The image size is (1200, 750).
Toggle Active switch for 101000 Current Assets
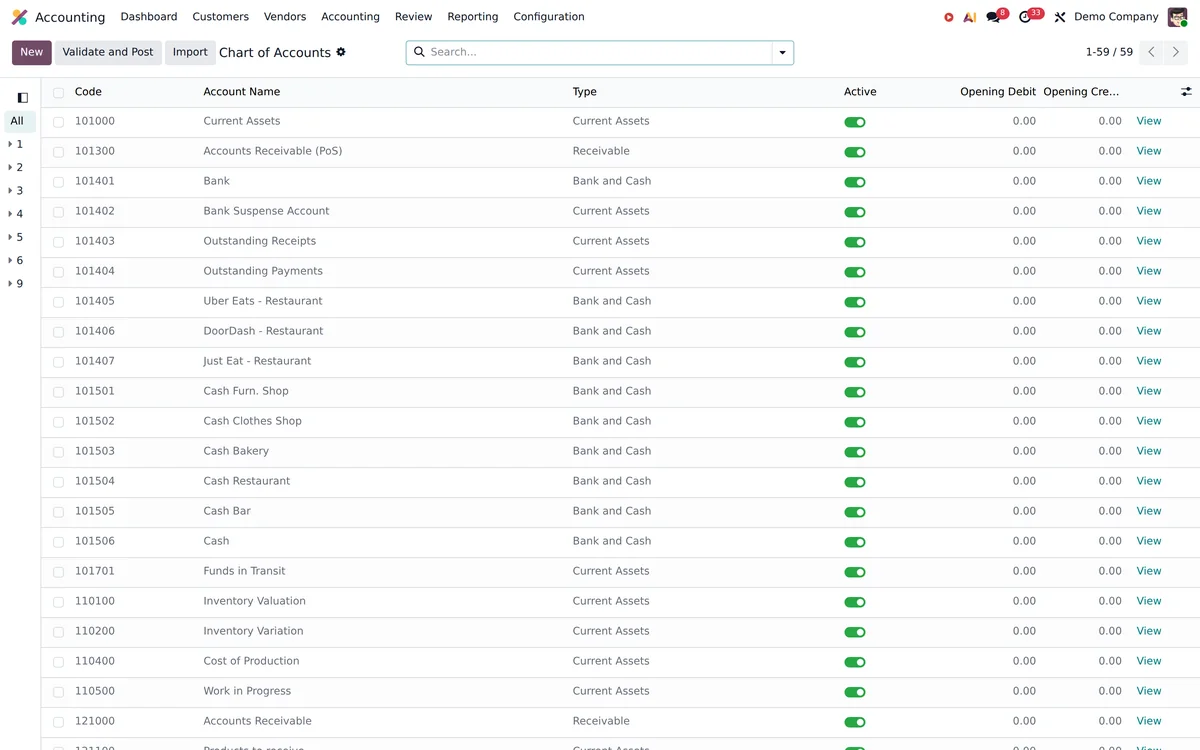point(855,122)
